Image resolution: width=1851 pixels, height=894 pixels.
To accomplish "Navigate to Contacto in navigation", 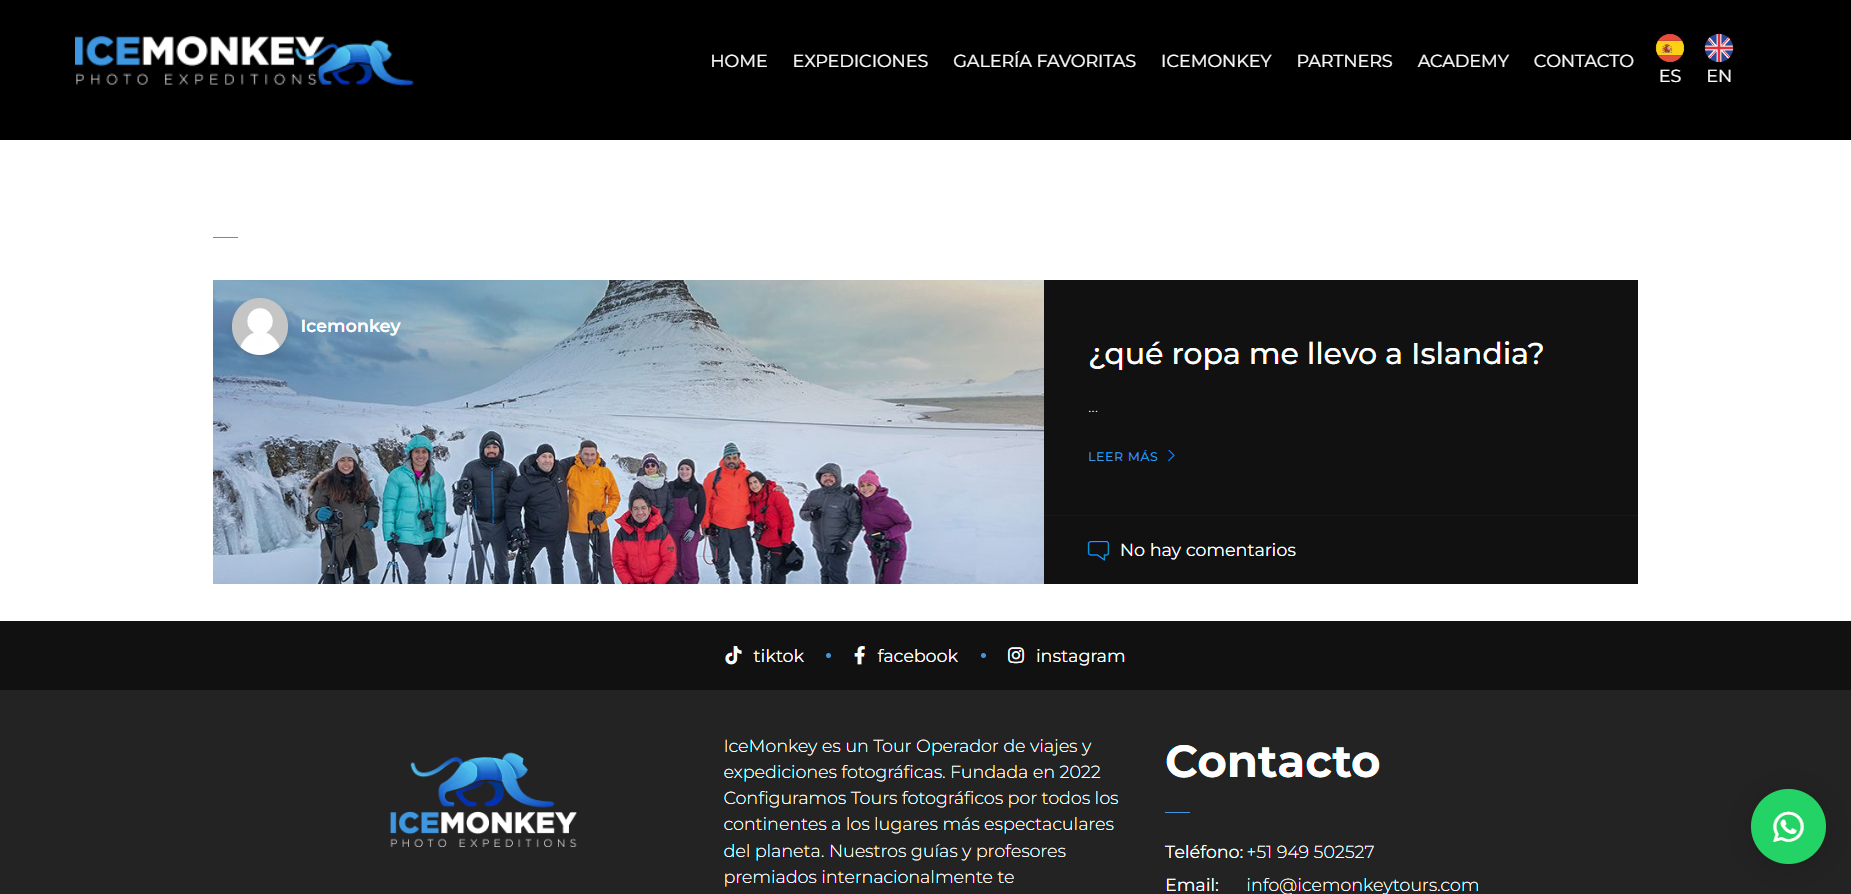I will click(x=1583, y=61).
